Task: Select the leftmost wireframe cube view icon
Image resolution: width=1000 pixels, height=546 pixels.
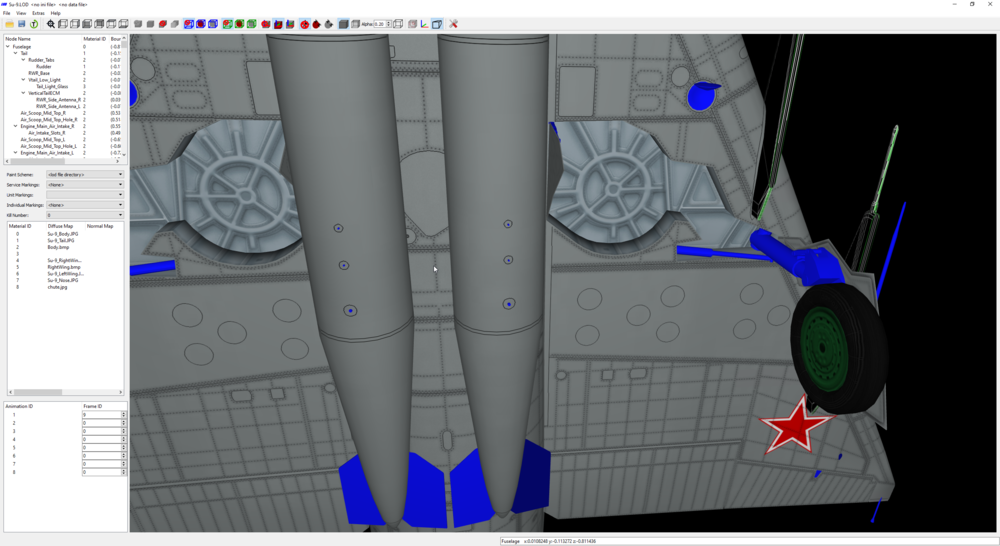Action: coord(62,24)
